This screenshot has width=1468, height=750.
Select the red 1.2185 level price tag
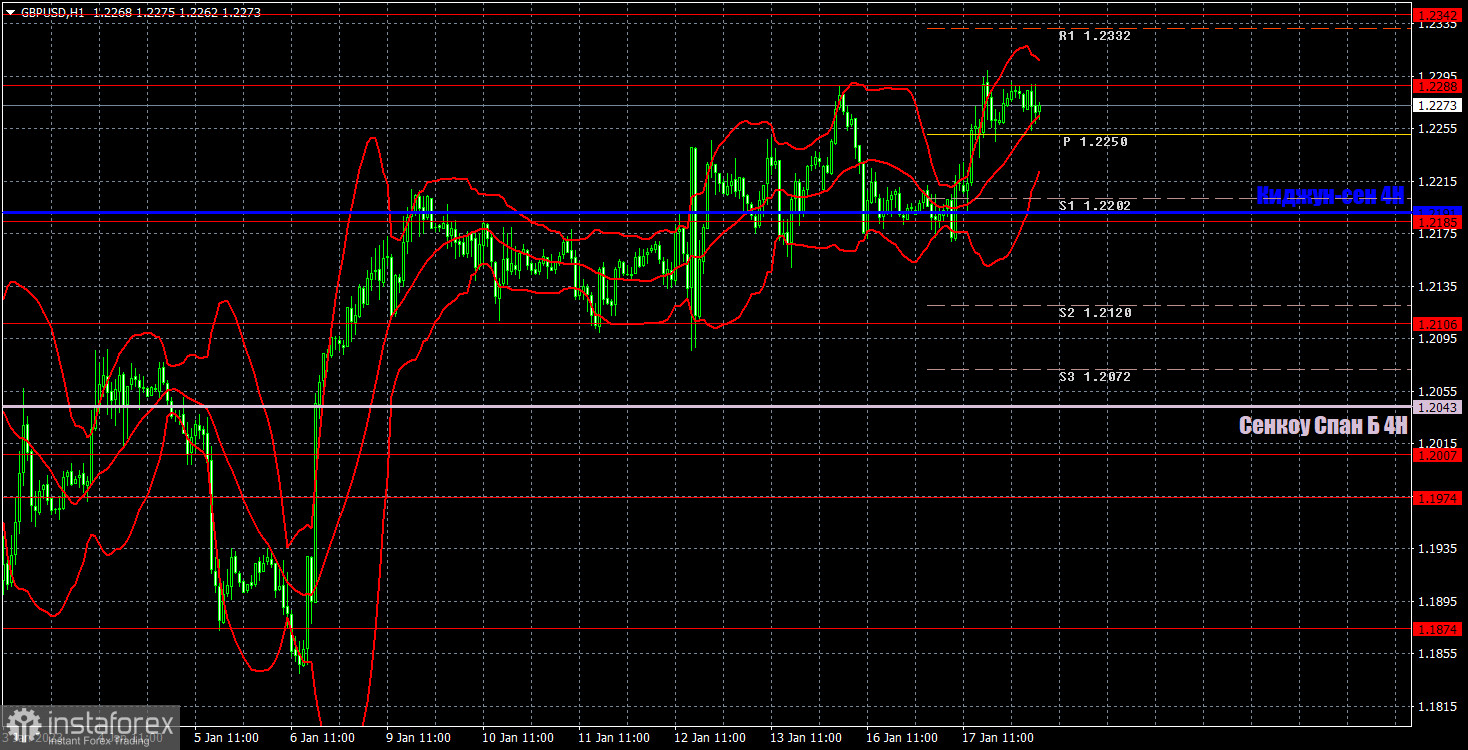point(1439,222)
